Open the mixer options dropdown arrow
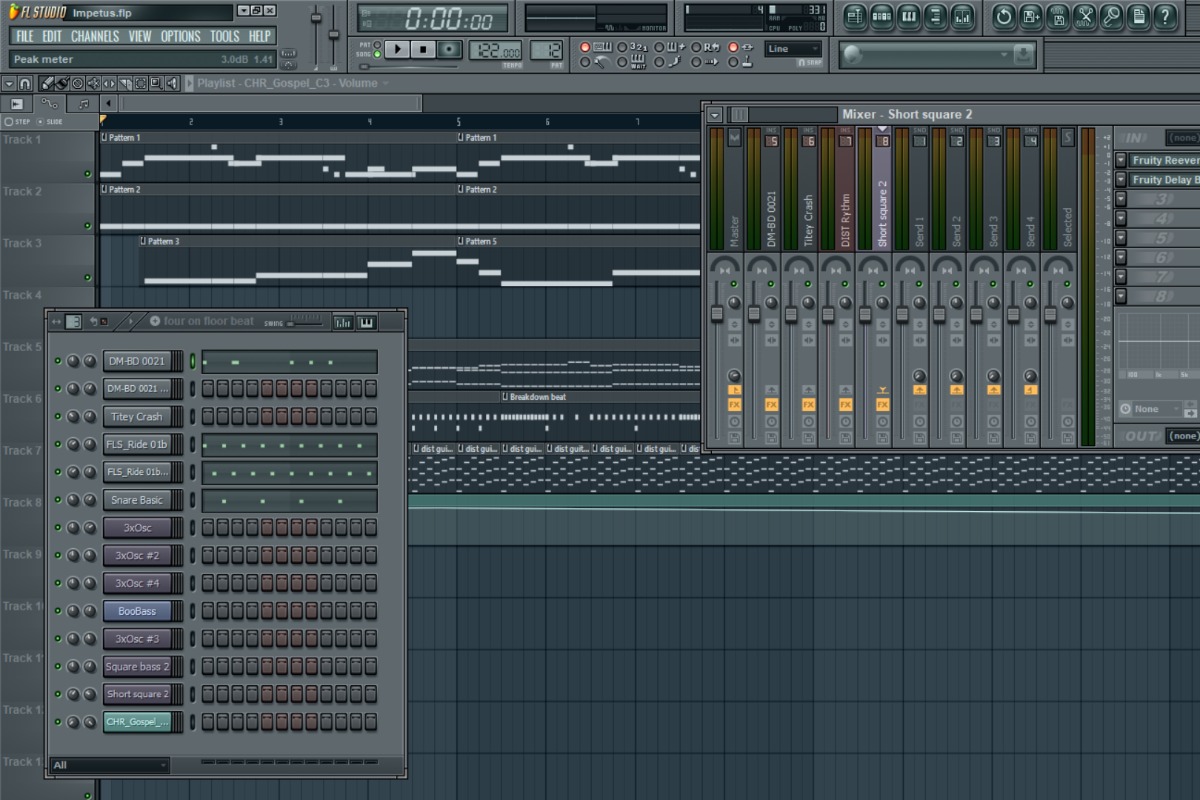This screenshot has width=1200, height=800. coord(715,114)
